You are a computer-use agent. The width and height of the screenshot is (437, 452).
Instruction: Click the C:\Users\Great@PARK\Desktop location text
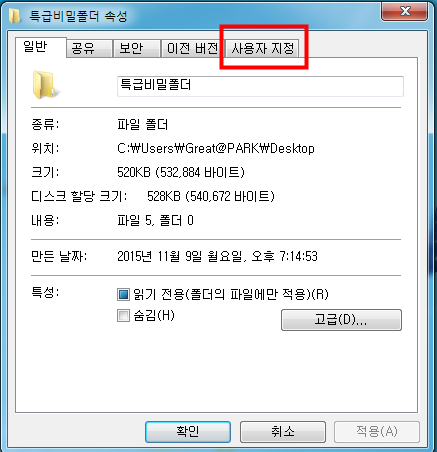[x=216, y=148]
